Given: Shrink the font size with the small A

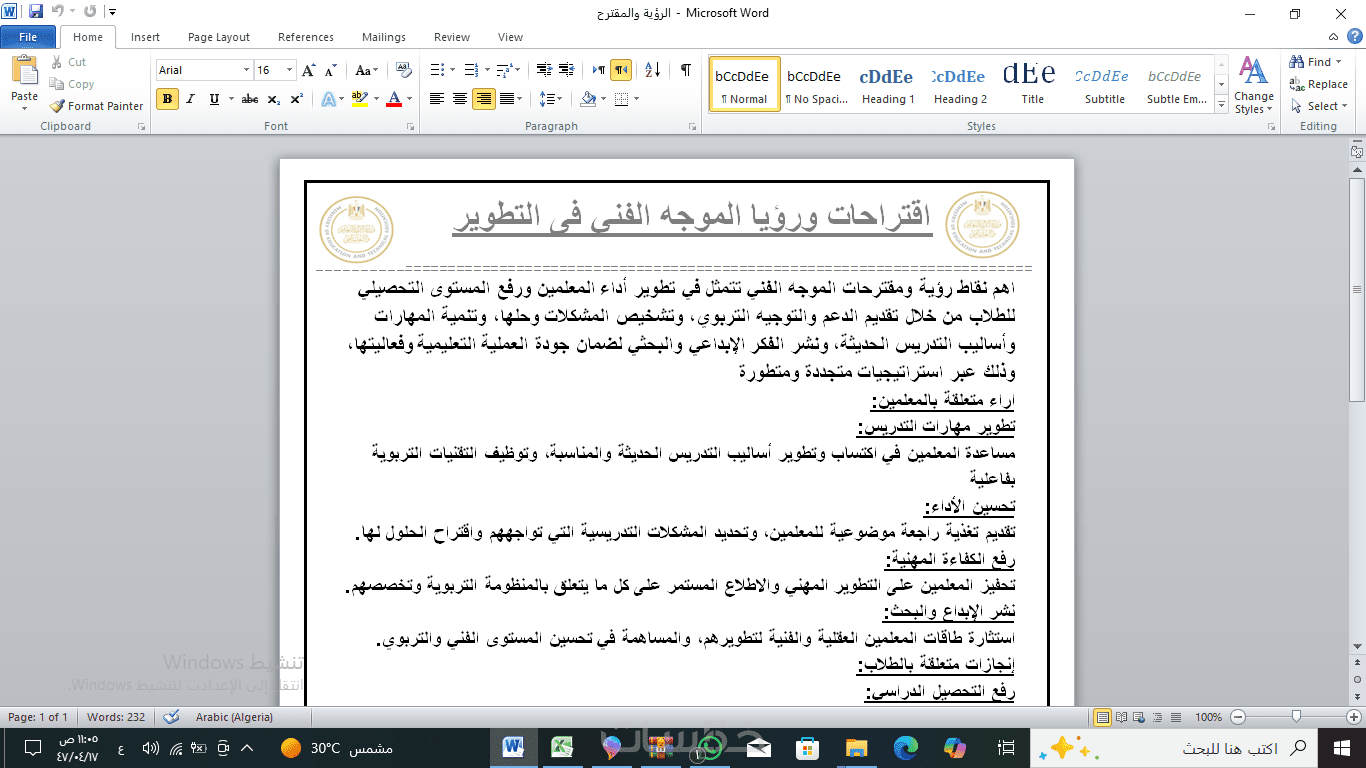Looking at the screenshot, I should [x=331, y=70].
